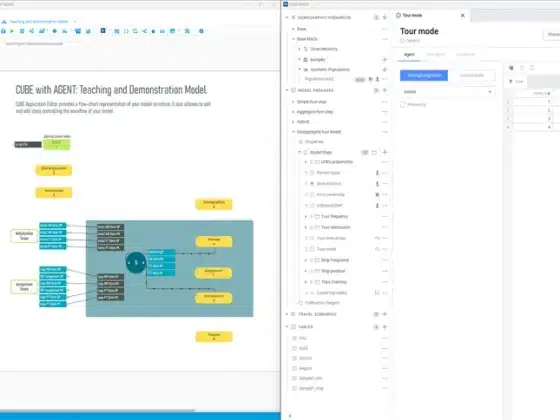560x420 pixels.
Task: Click the green box in the flowchart
Action: pyautogui.click(x=56, y=144)
